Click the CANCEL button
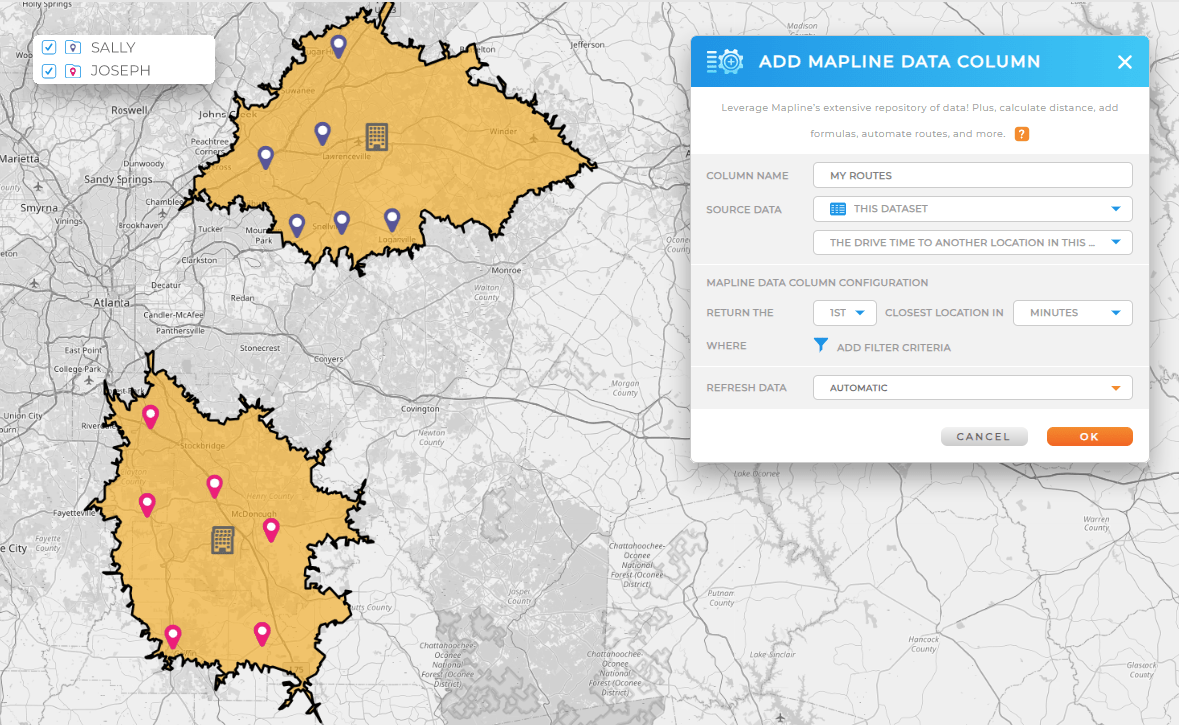Screen dimensions: 1179x725 (x=984, y=437)
